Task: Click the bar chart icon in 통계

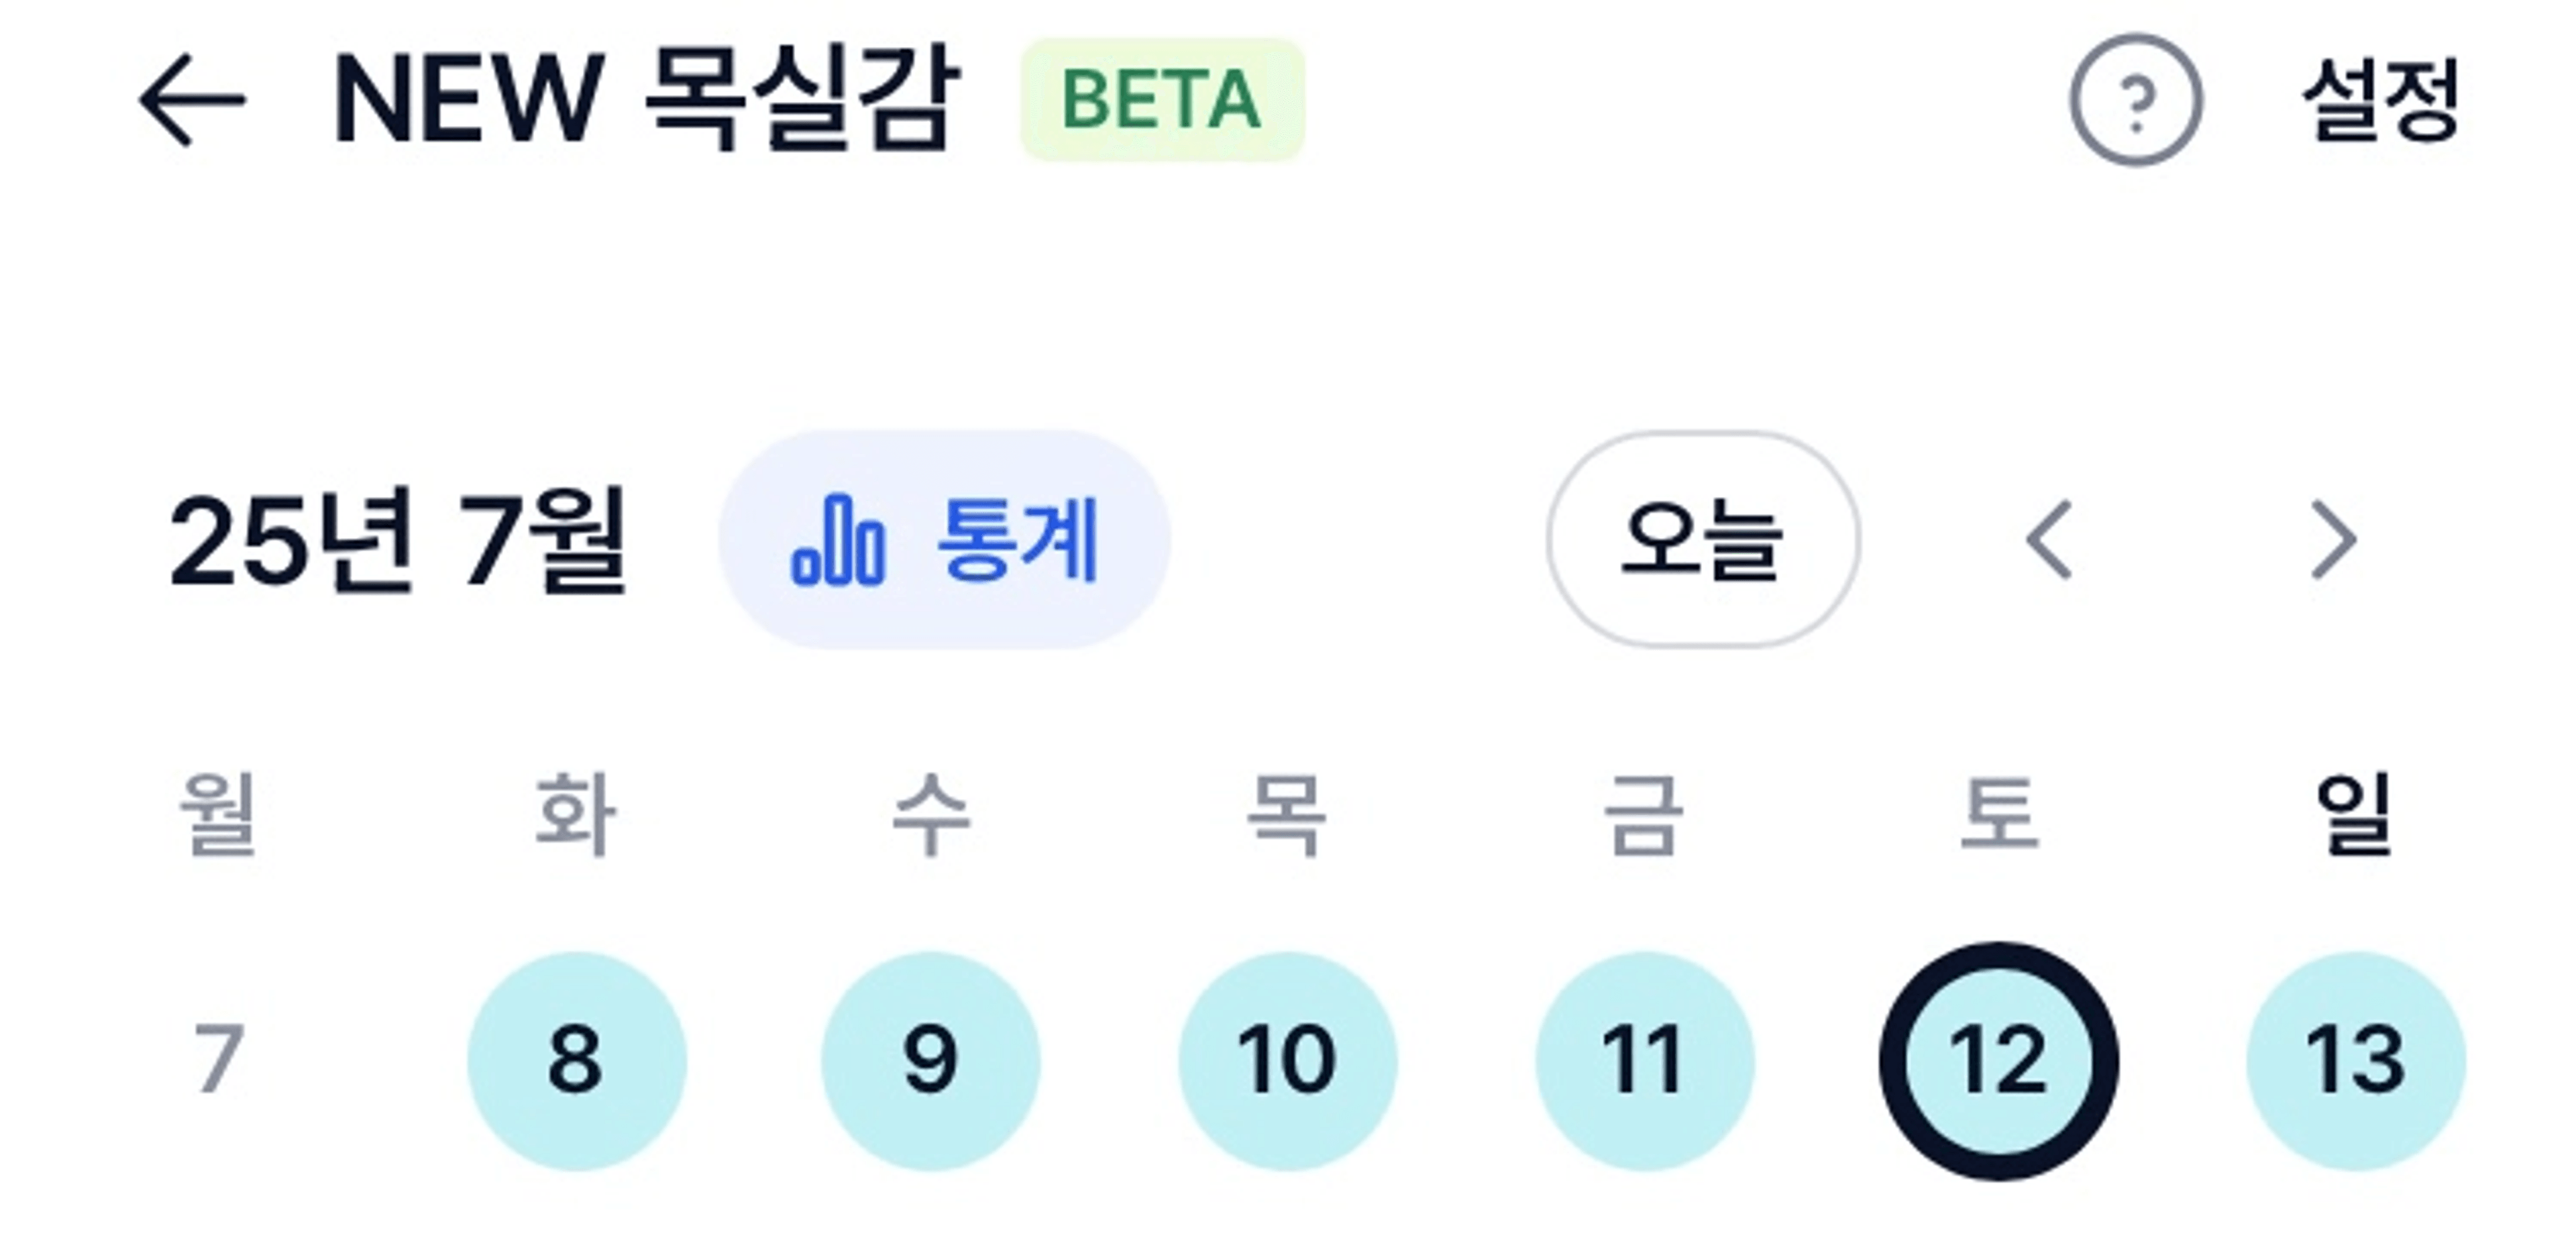Action: click(838, 540)
